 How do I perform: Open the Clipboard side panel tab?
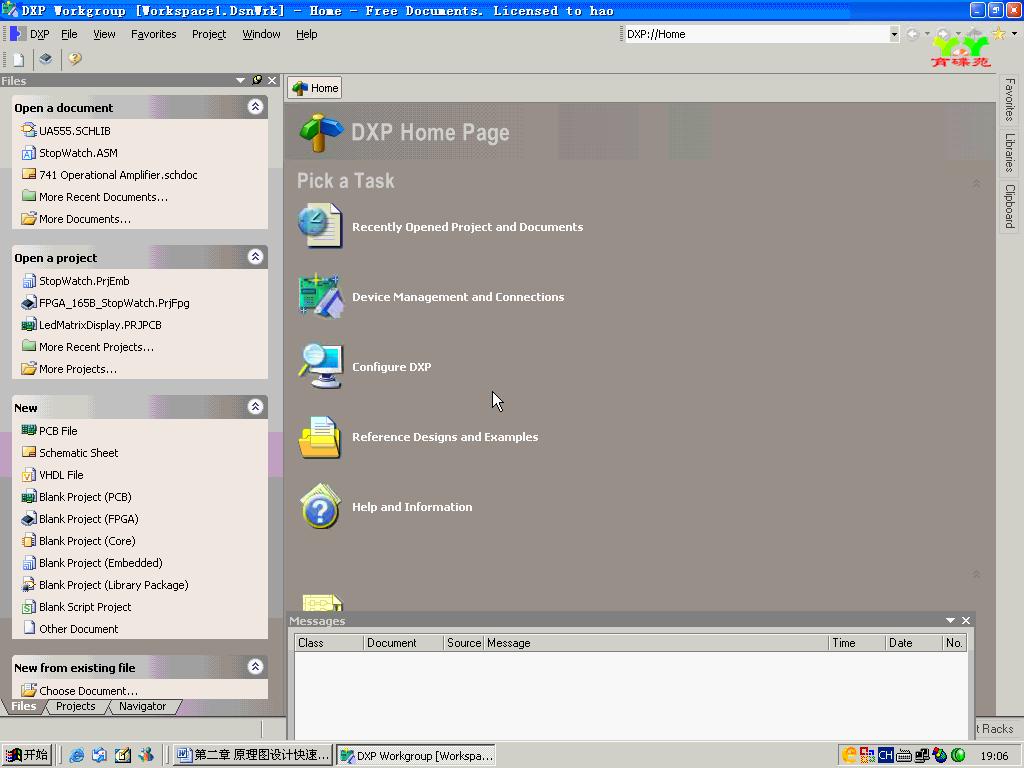pyautogui.click(x=1010, y=206)
